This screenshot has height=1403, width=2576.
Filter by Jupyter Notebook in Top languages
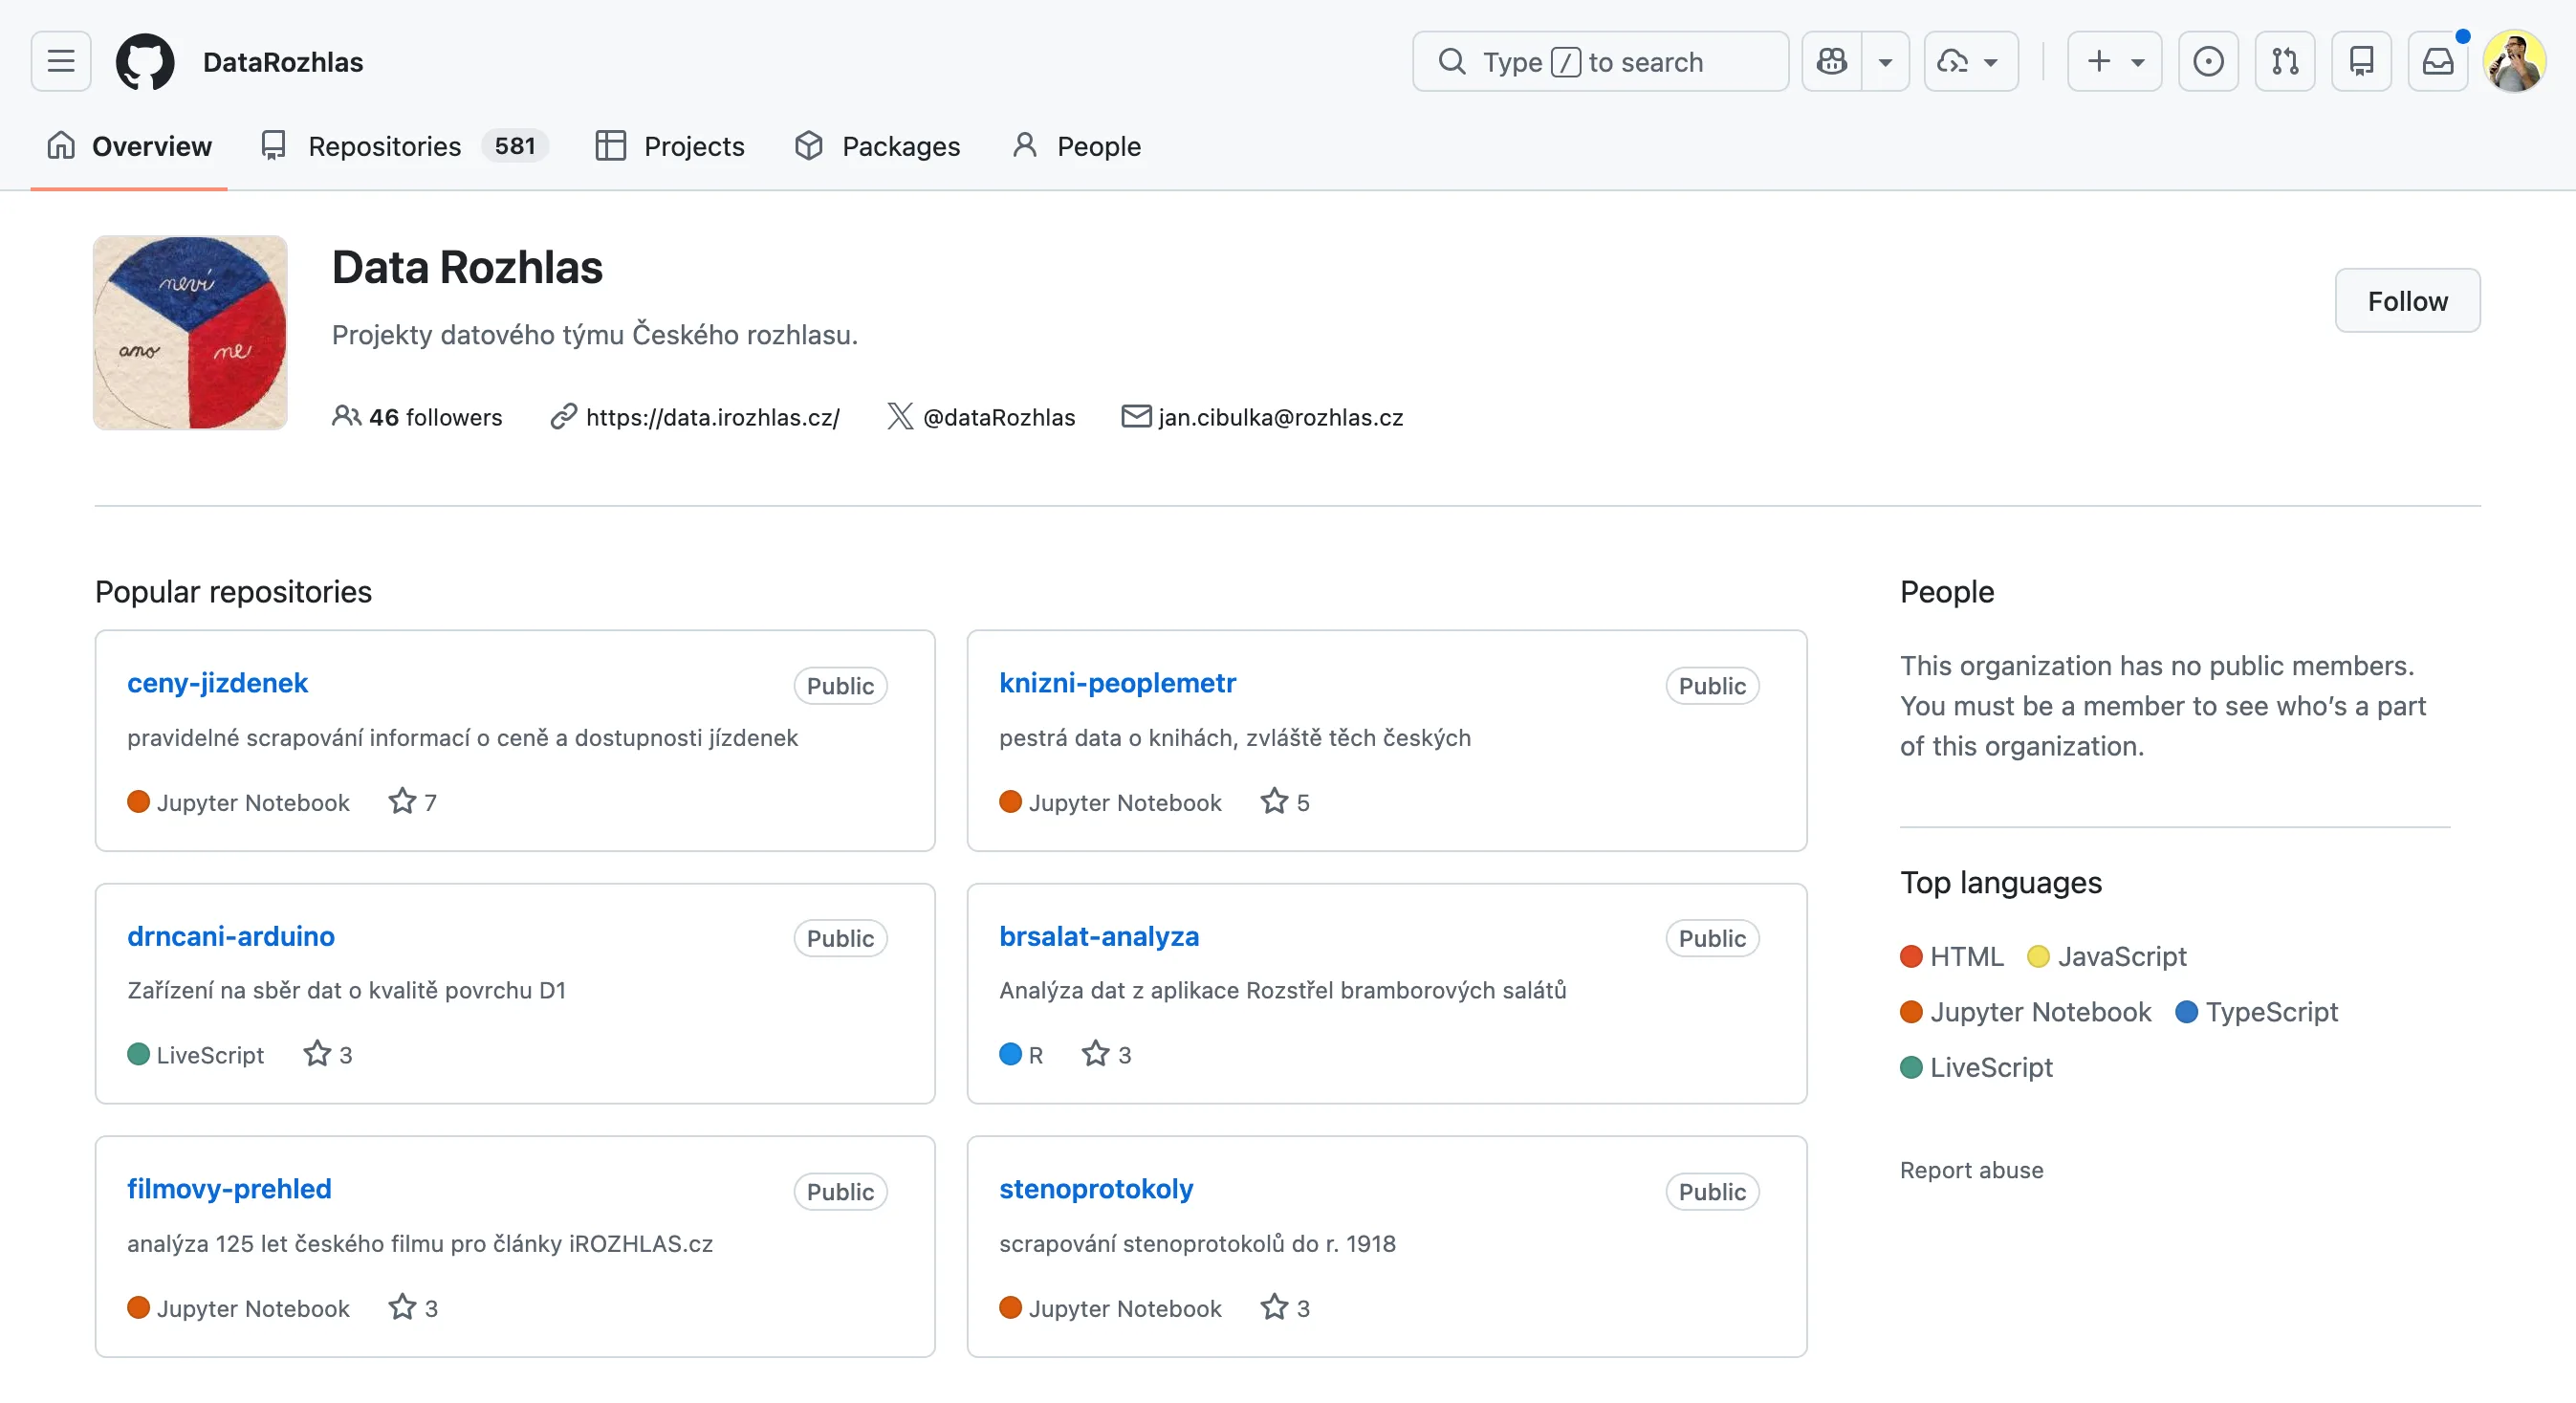2025,1012
